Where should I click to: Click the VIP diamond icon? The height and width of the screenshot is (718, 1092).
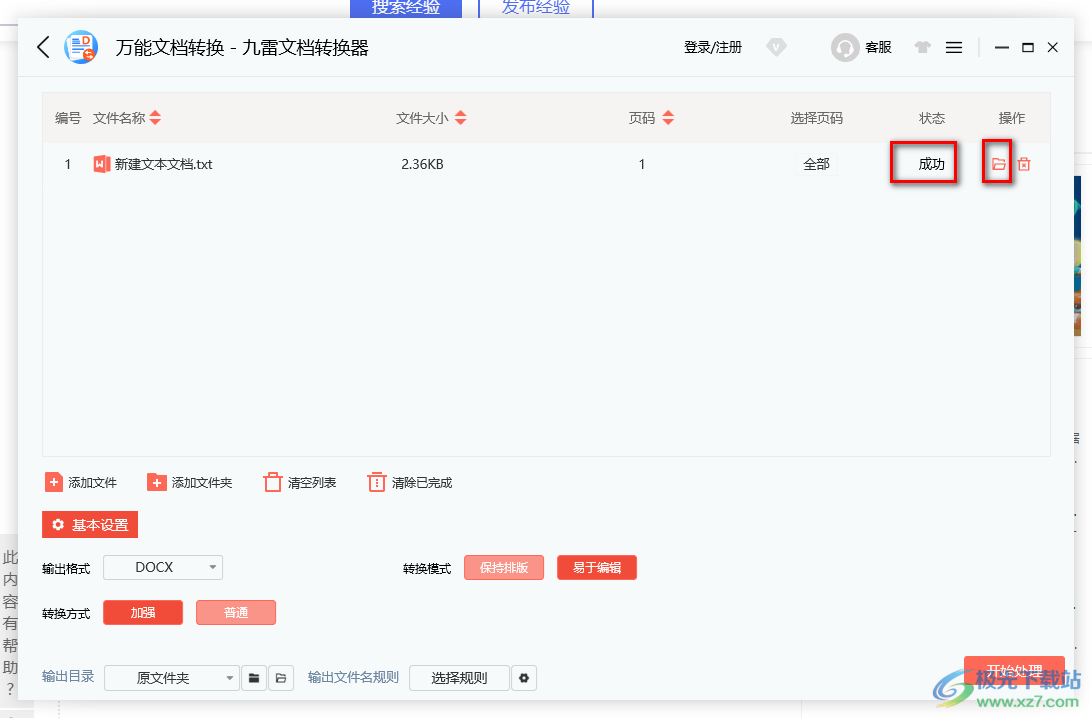click(x=776, y=47)
